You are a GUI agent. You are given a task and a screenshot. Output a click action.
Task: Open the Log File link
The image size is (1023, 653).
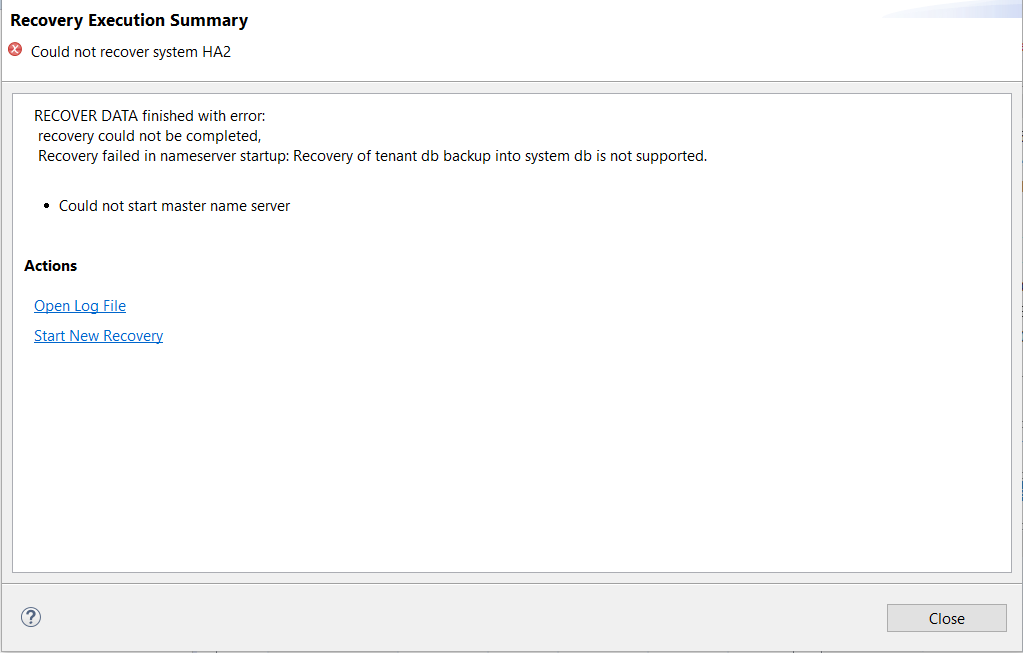(x=80, y=306)
